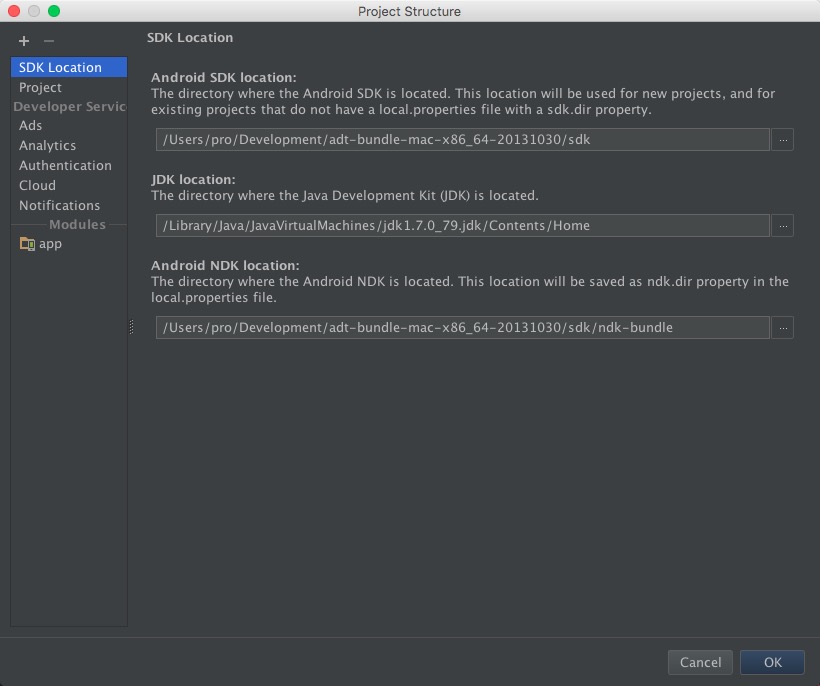Select Notifications in the sidebar
The width and height of the screenshot is (820, 686).
click(x=59, y=206)
